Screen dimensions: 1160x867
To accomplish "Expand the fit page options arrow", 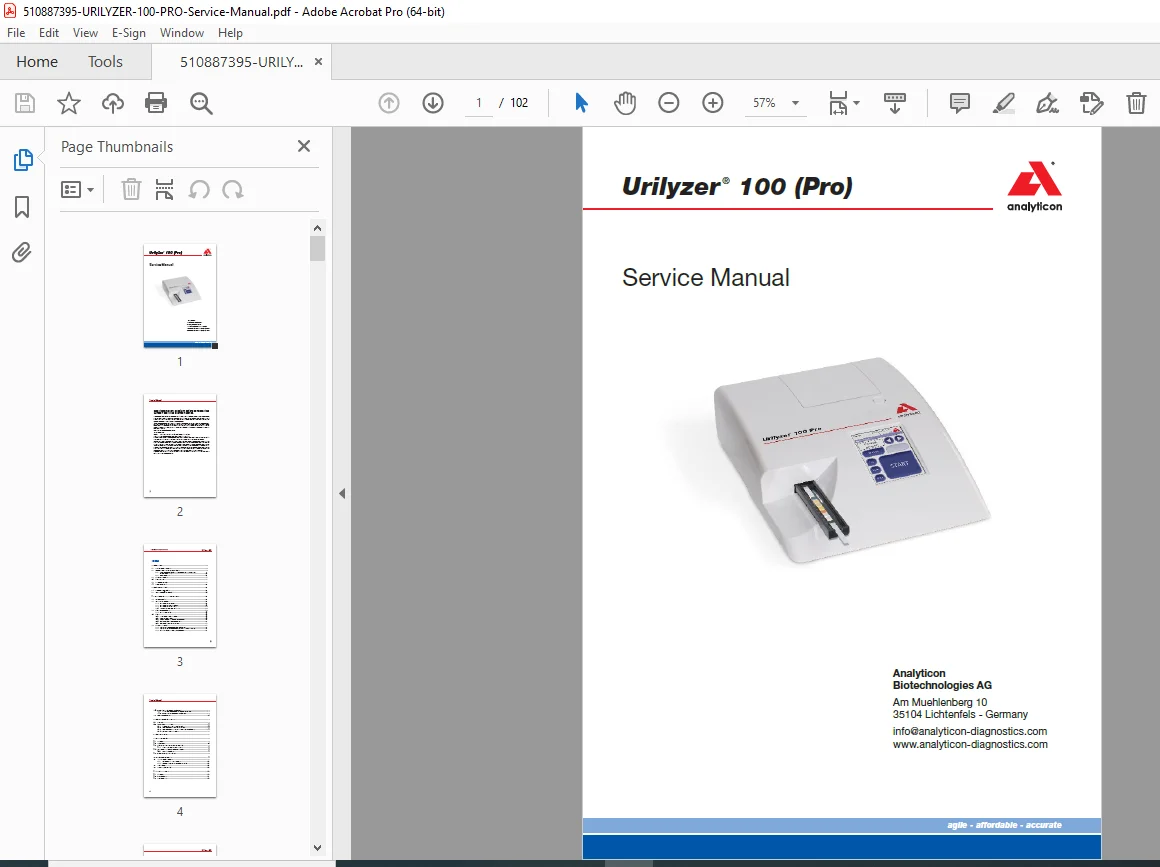I will [x=857, y=103].
